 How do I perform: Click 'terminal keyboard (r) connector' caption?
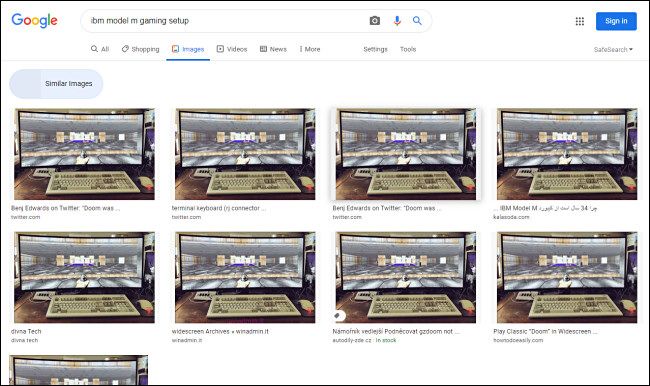218,208
